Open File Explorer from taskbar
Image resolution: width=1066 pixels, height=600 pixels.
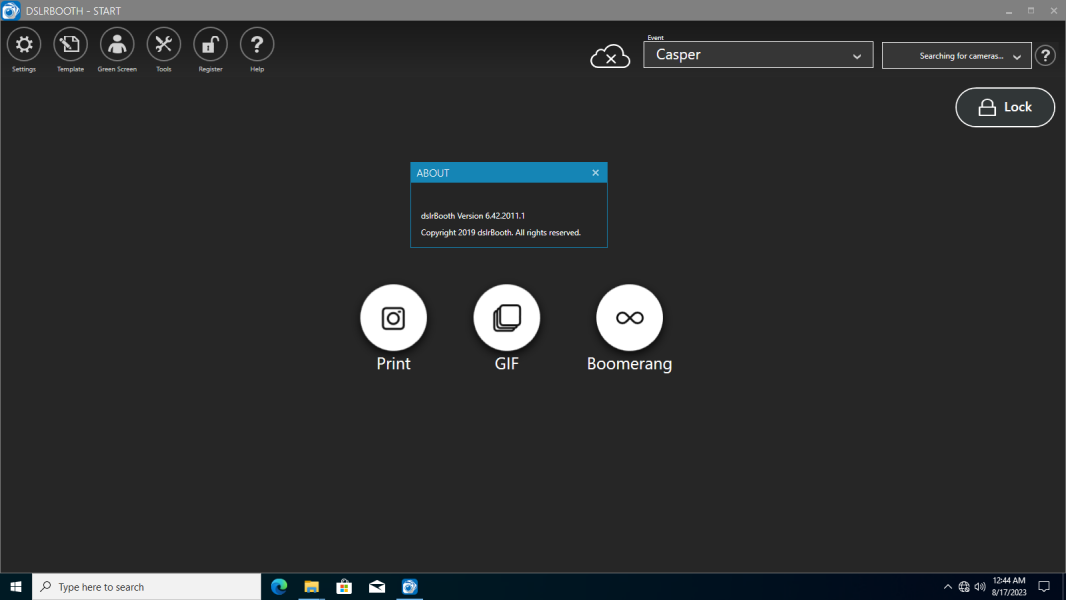(x=311, y=586)
